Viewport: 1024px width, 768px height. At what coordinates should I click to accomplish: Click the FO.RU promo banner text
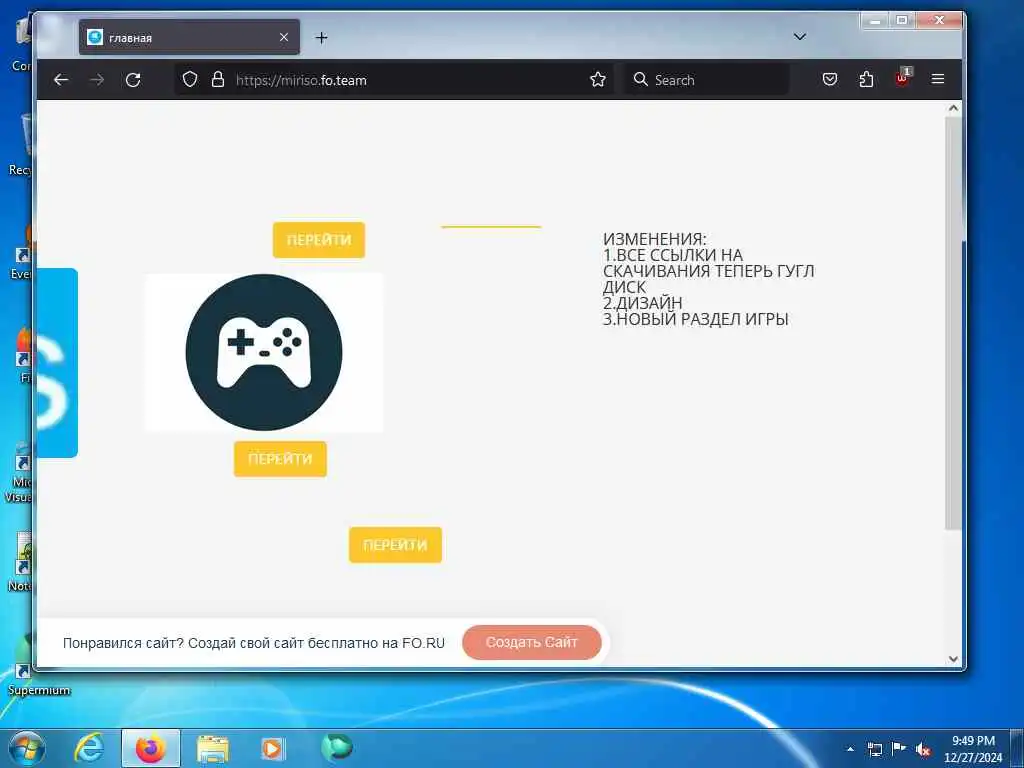point(253,643)
